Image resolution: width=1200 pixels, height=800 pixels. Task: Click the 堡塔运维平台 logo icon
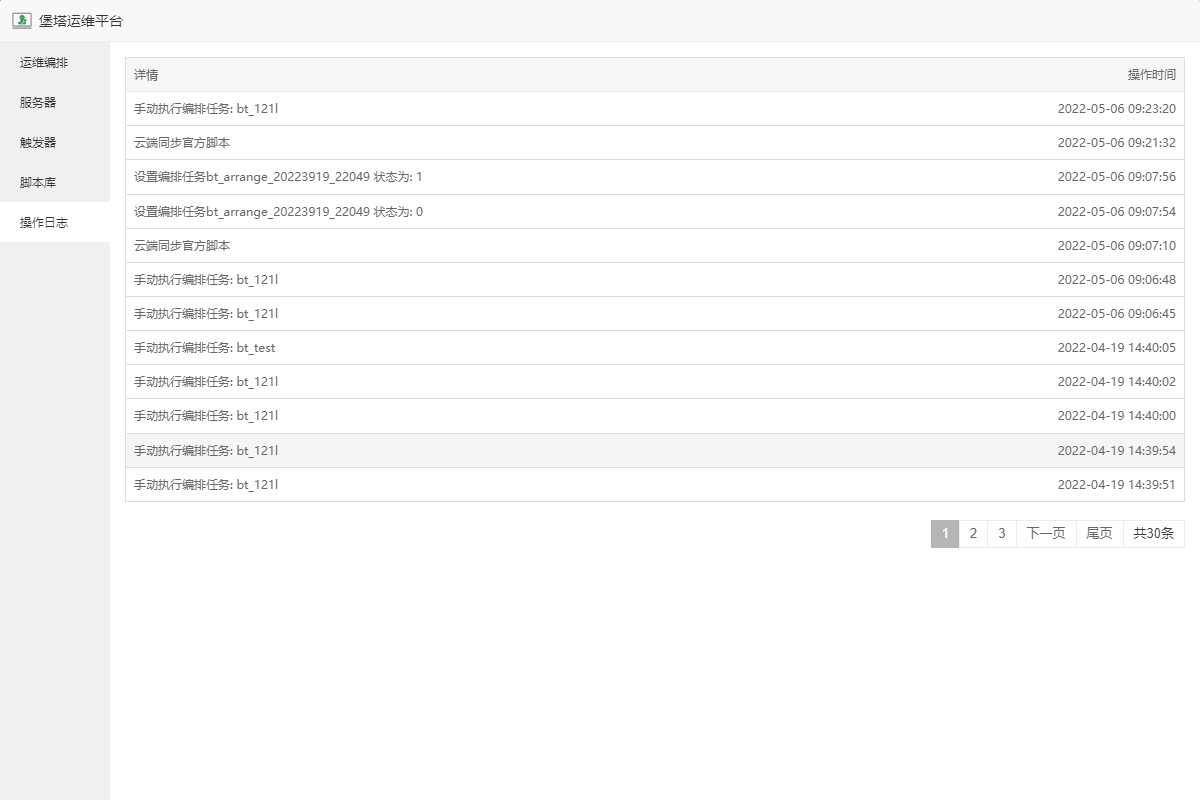click(21, 20)
